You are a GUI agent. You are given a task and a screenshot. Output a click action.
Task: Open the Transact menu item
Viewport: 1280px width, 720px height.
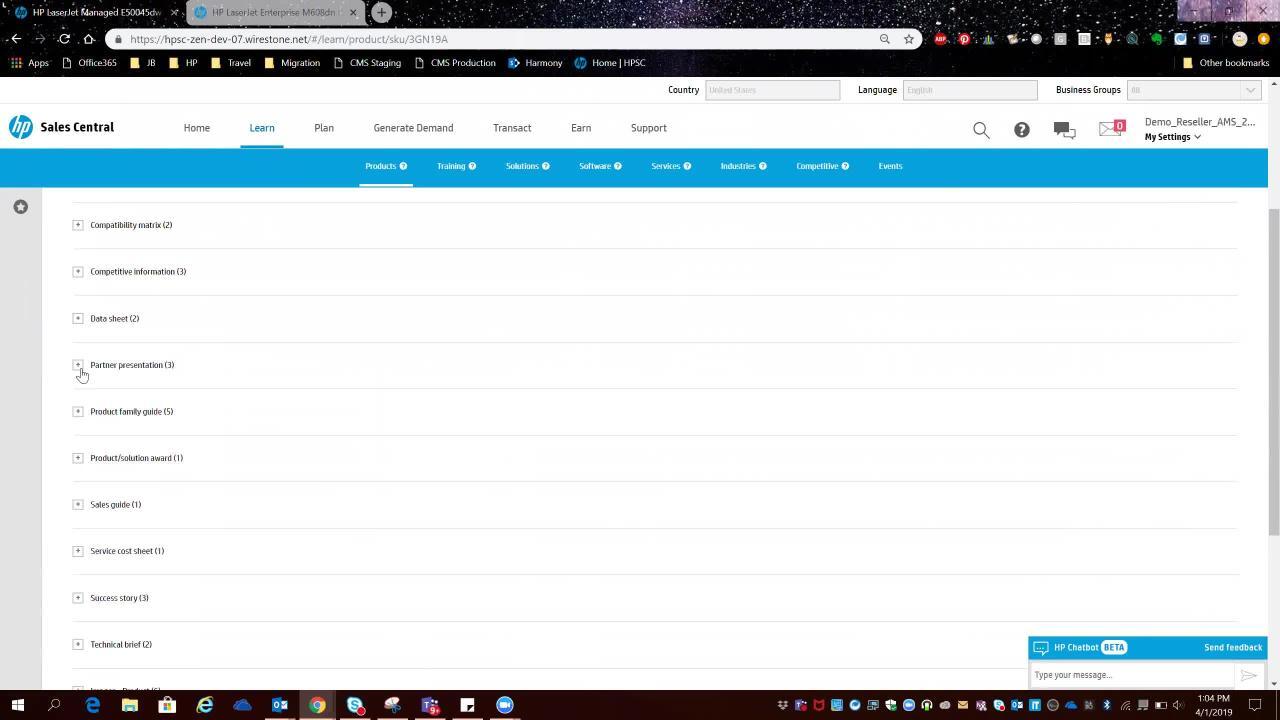(512, 128)
